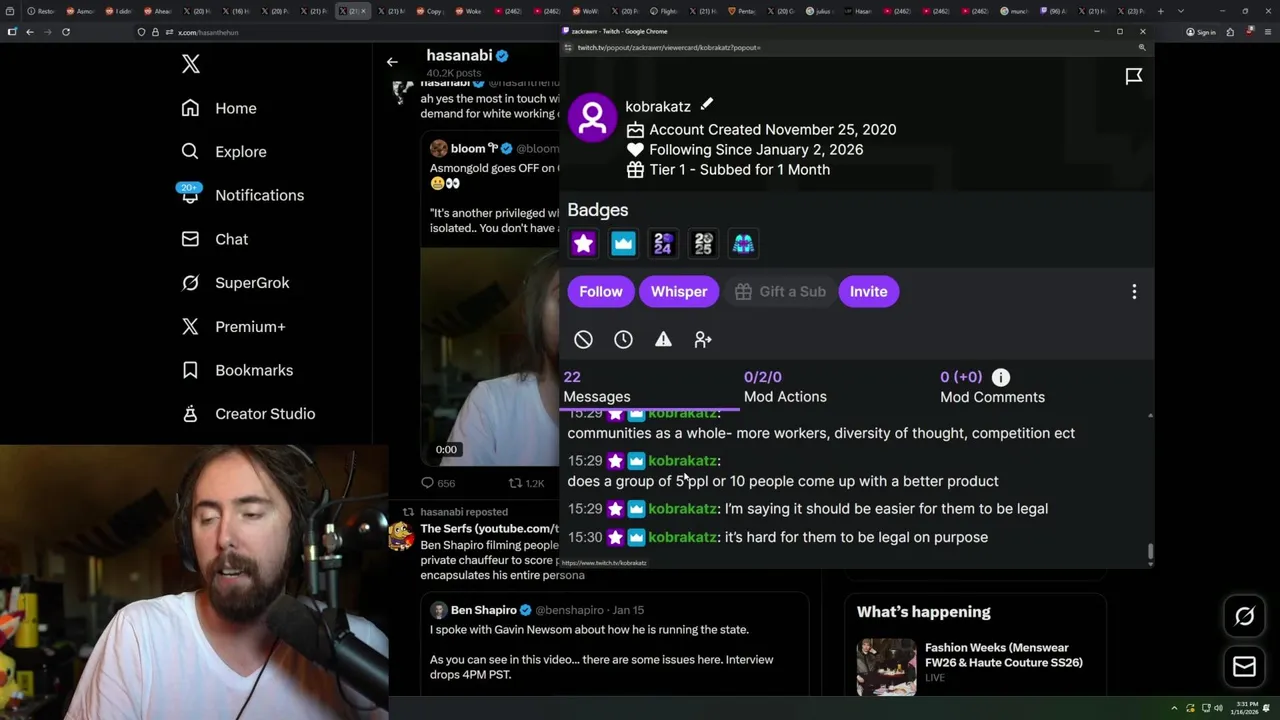Go back with X profile back arrow

click(x=392, y=62)
